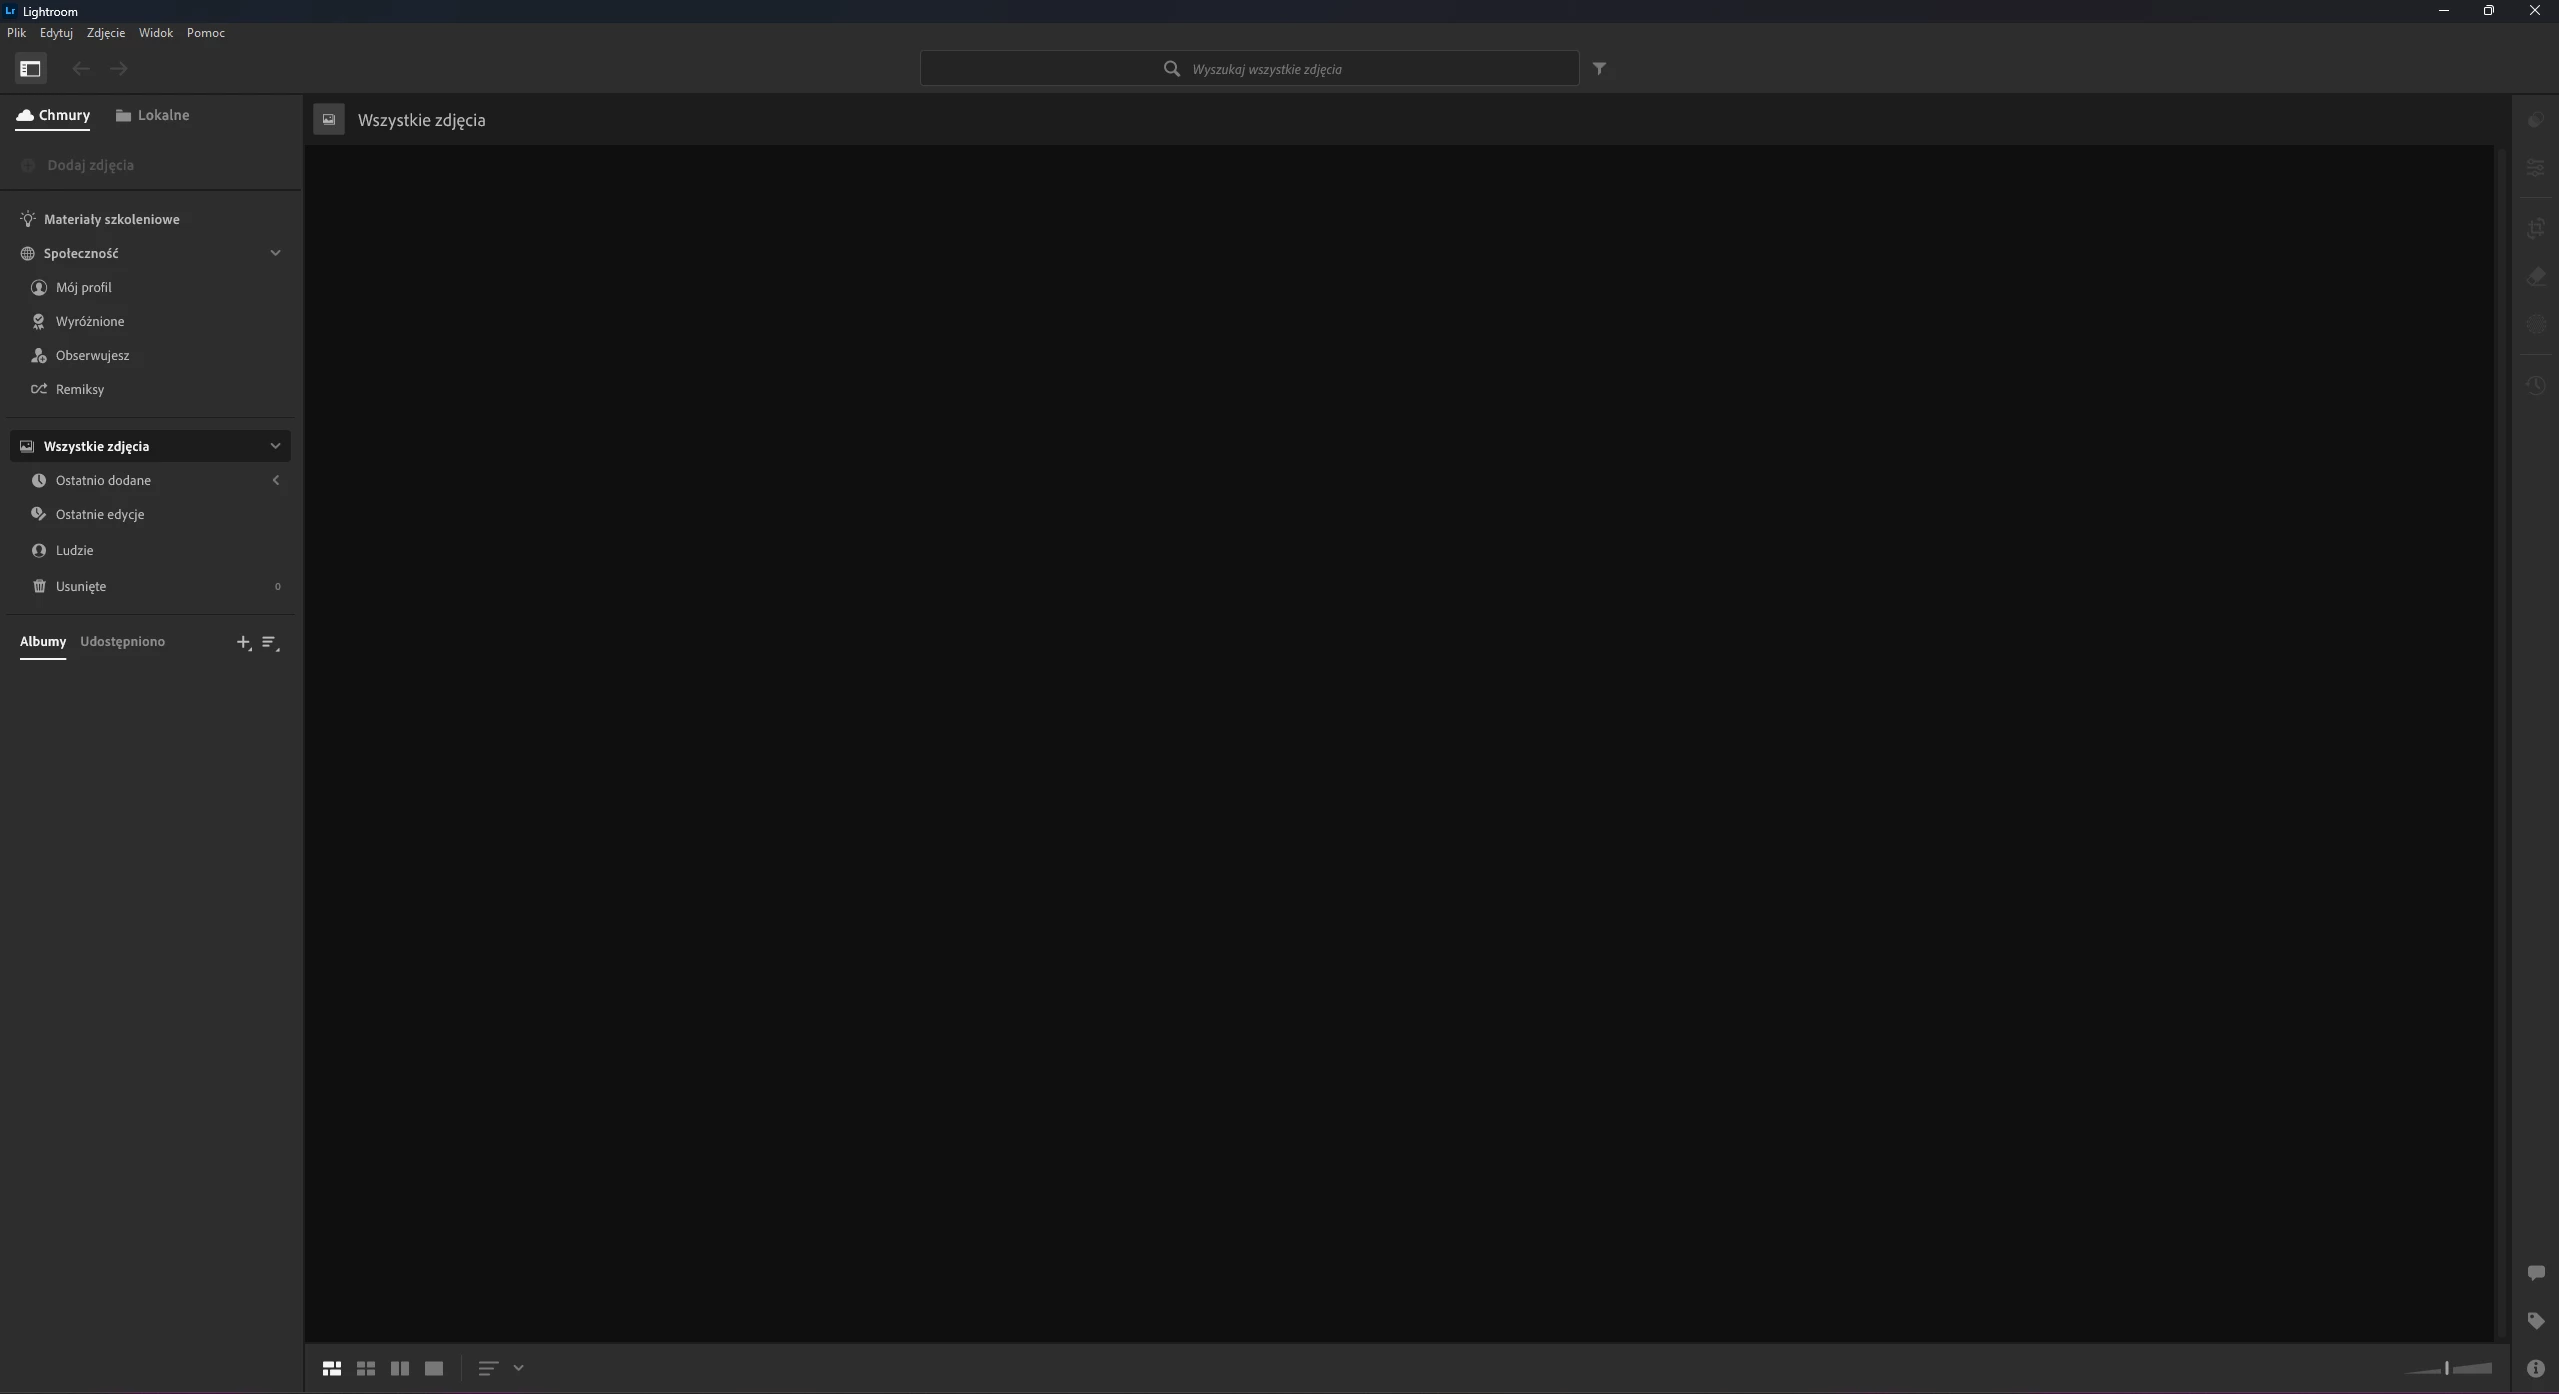2559x1394 pixels.
Task: Open Materiały szkoleniowe
Action: 111,219
